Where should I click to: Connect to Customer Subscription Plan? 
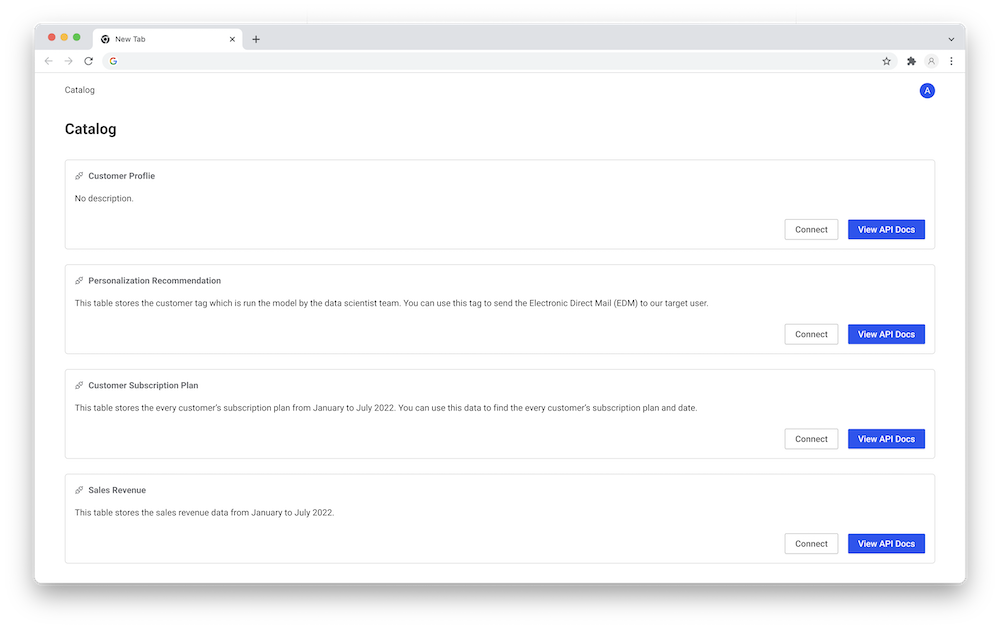[811, 439]
